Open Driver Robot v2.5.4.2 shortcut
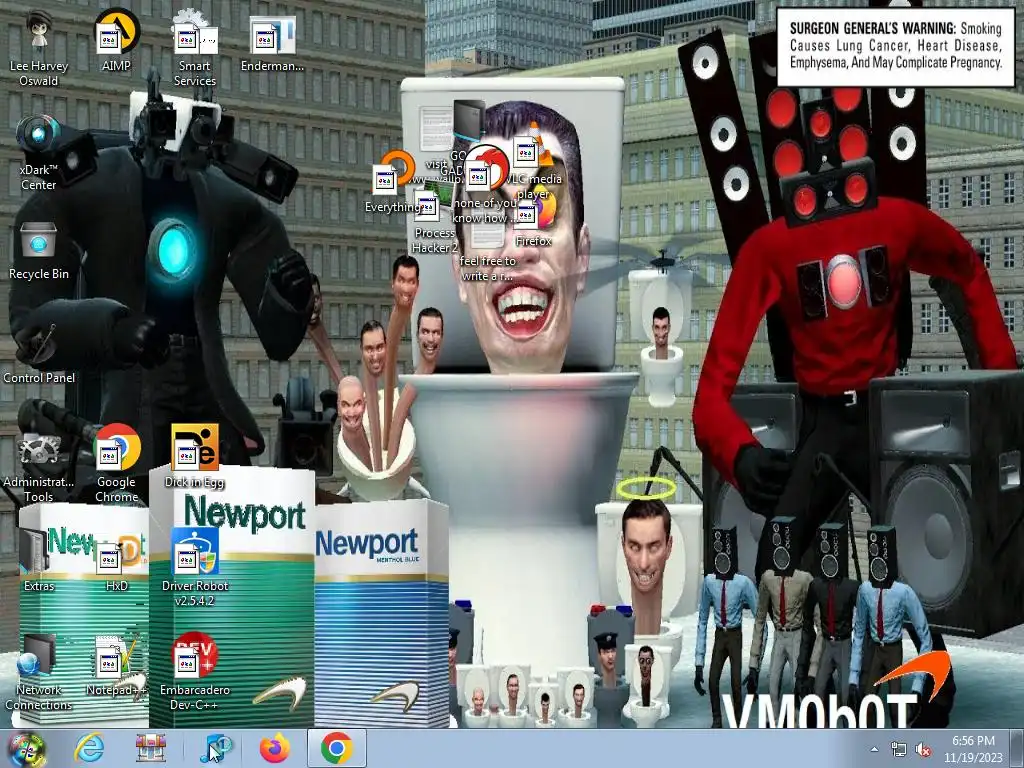1024x768 pixels. click(195, 568)
